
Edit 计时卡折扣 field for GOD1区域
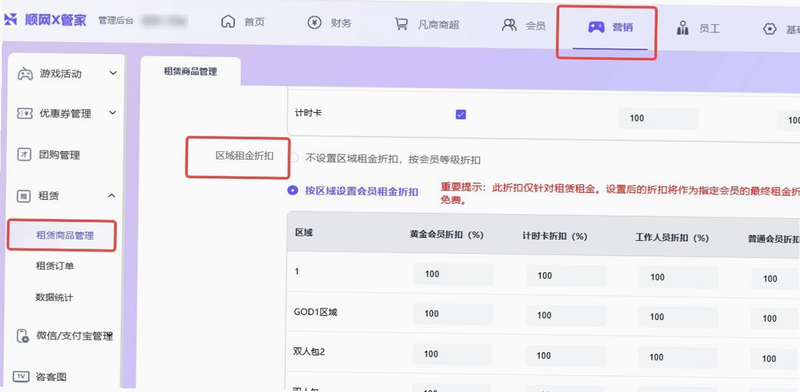[x=565, y=316]
